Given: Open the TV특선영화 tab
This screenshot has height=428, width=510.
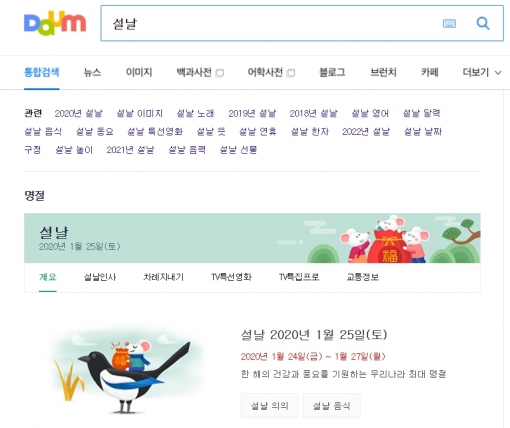Looking at the screenshot, I should 231,277.
